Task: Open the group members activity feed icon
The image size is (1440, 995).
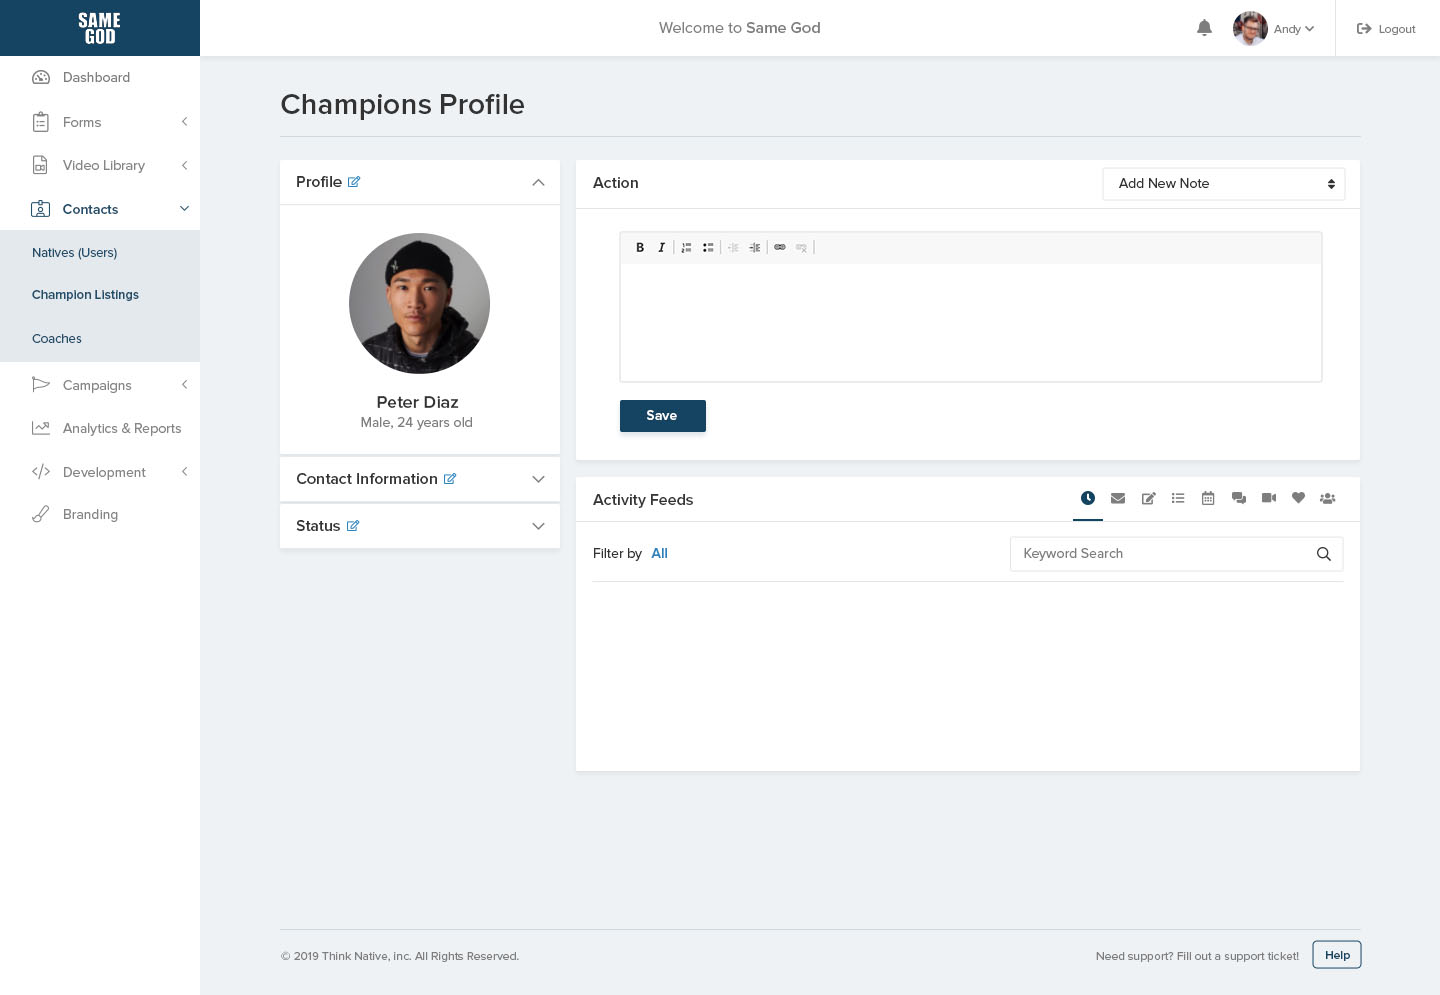Action: (1327, 498)
